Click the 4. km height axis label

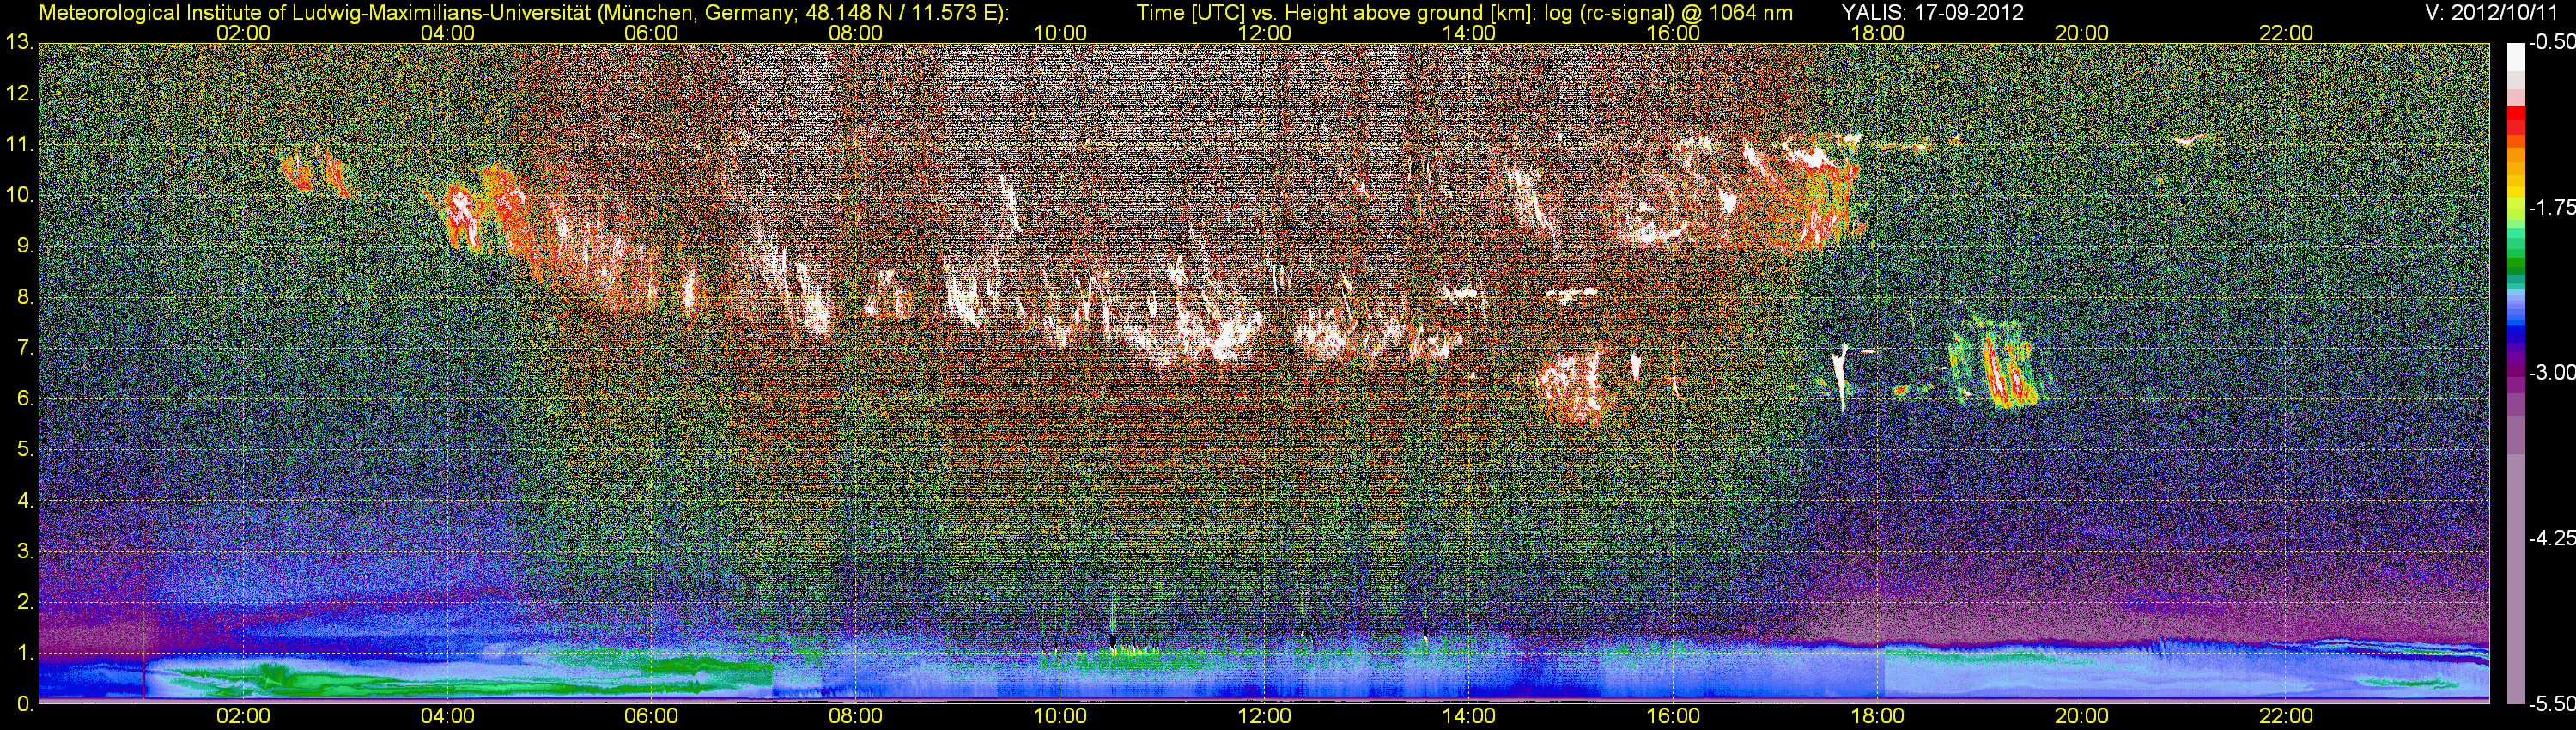pos(24,500)
